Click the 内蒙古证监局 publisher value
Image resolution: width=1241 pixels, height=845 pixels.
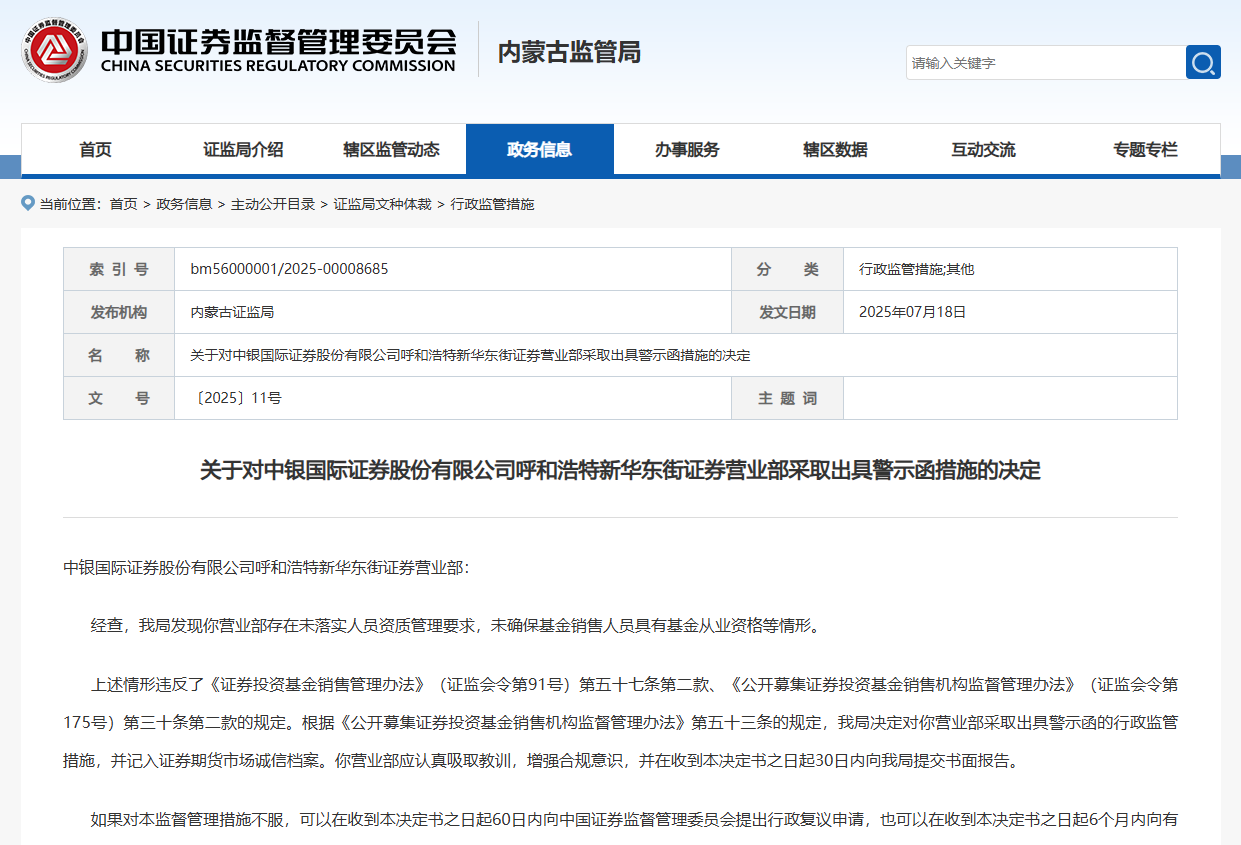click(x=232, y=312)
